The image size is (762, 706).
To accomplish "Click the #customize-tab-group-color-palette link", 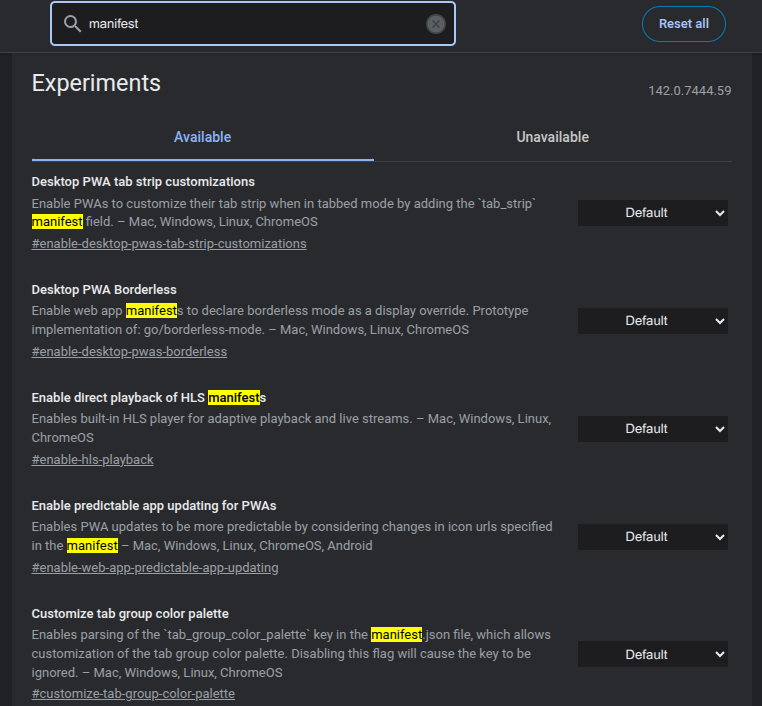I will pyautogui.click(x=133, y=694).
